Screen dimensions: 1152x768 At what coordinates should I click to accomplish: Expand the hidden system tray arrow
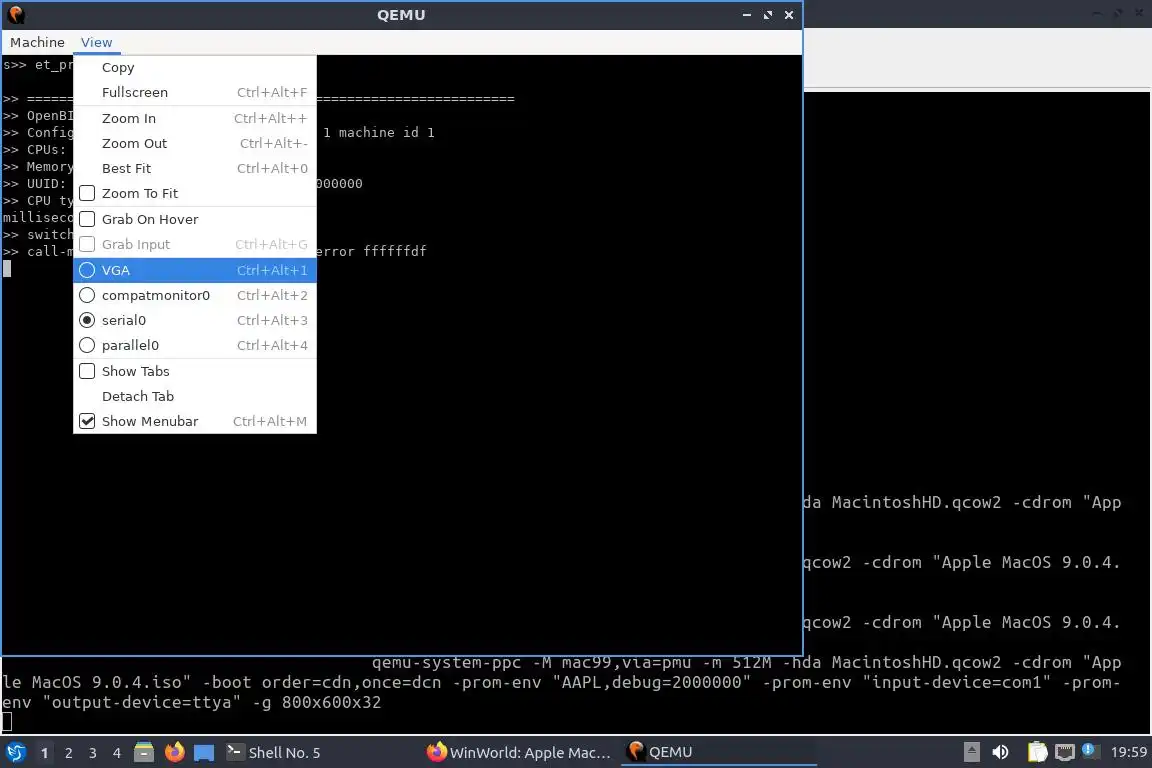[x=971, y=753]
